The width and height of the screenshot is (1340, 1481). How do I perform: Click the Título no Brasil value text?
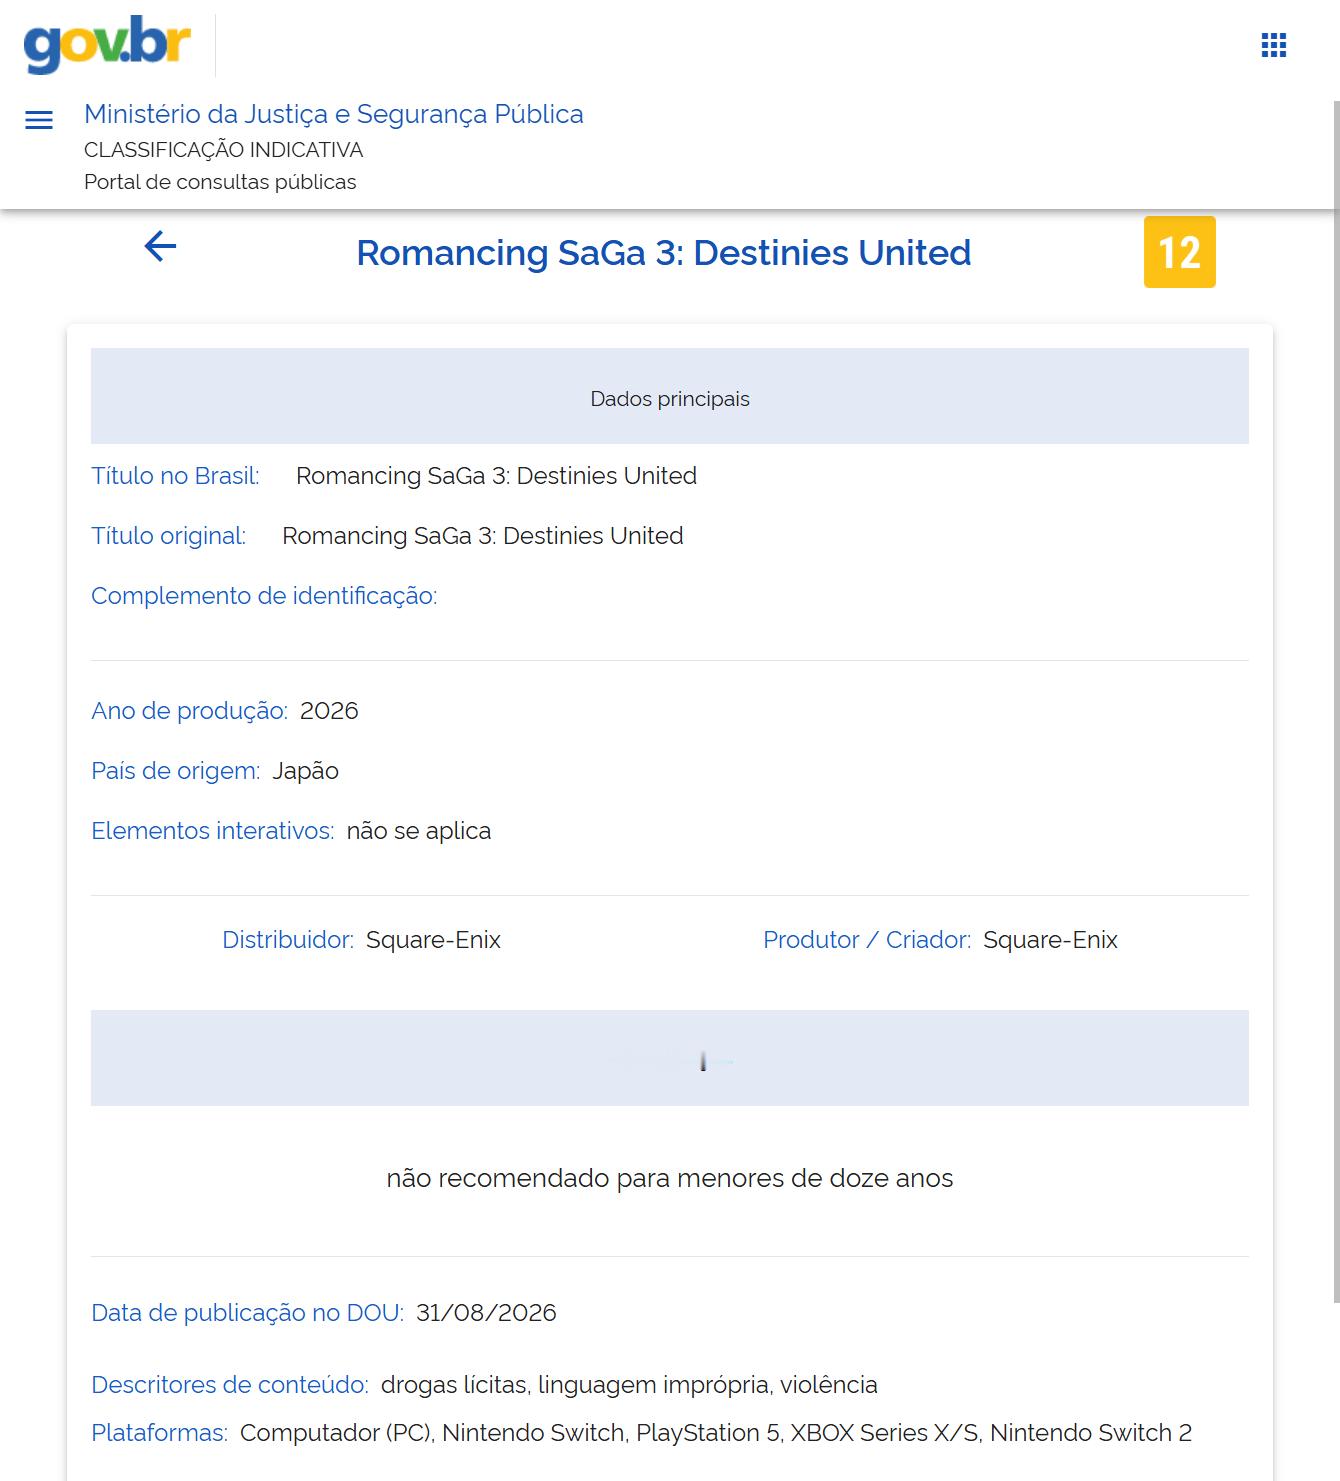pyautogui.click(x=496, y=476)
